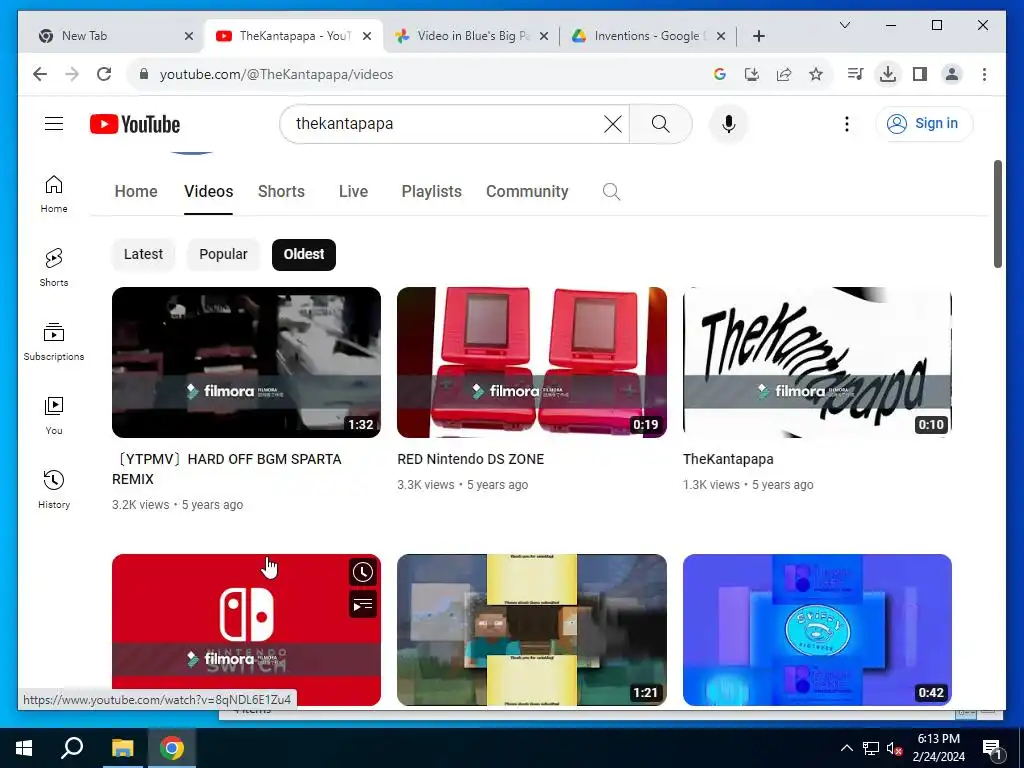Open the Nintendo Switch logo video thumbnail

246,630
